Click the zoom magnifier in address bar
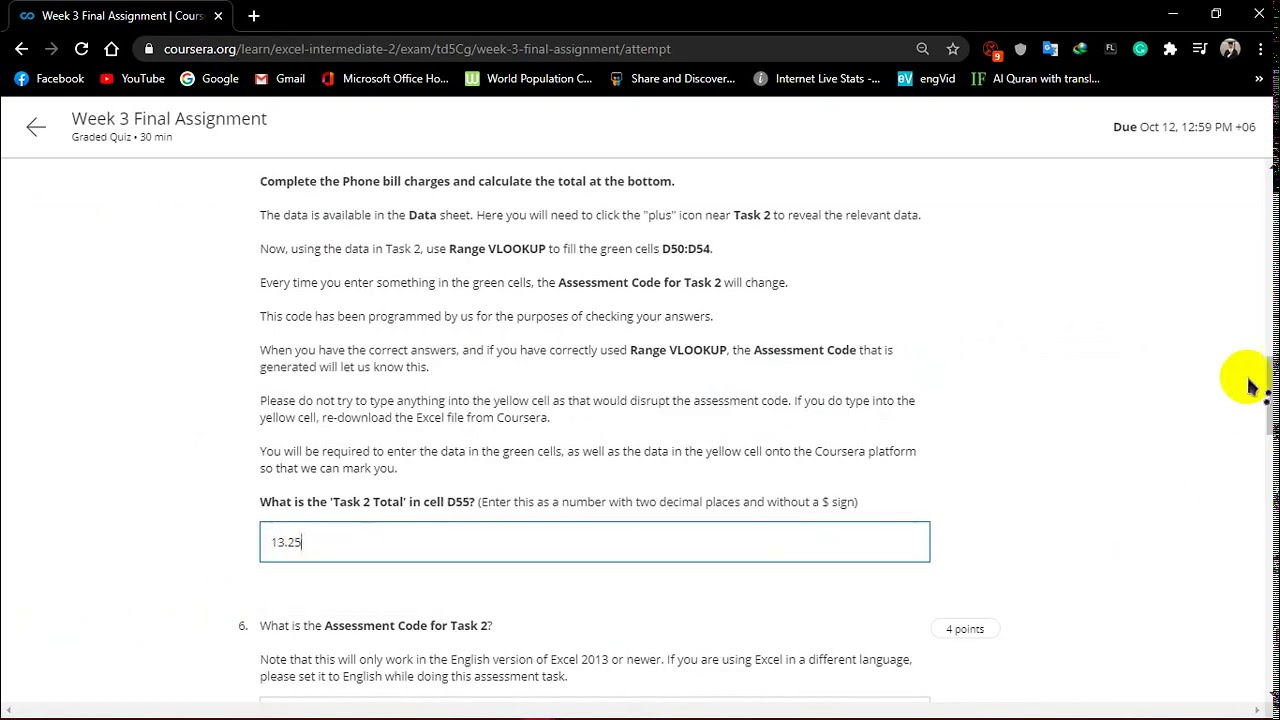1280x720 pixels. tap(922, 48)
